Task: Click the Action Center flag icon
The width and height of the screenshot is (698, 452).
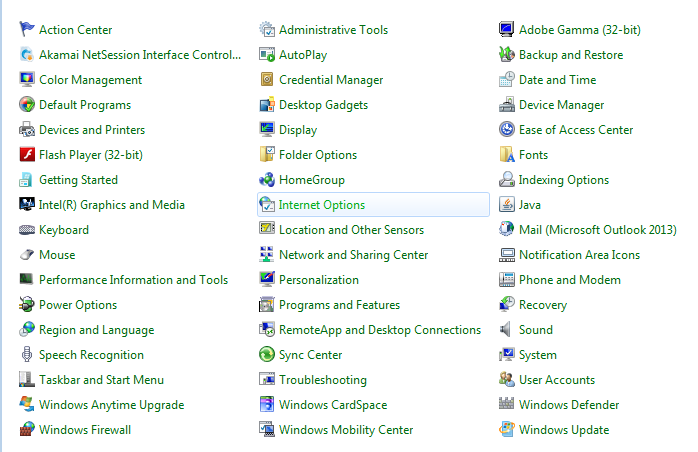Action: coord(27,29)
